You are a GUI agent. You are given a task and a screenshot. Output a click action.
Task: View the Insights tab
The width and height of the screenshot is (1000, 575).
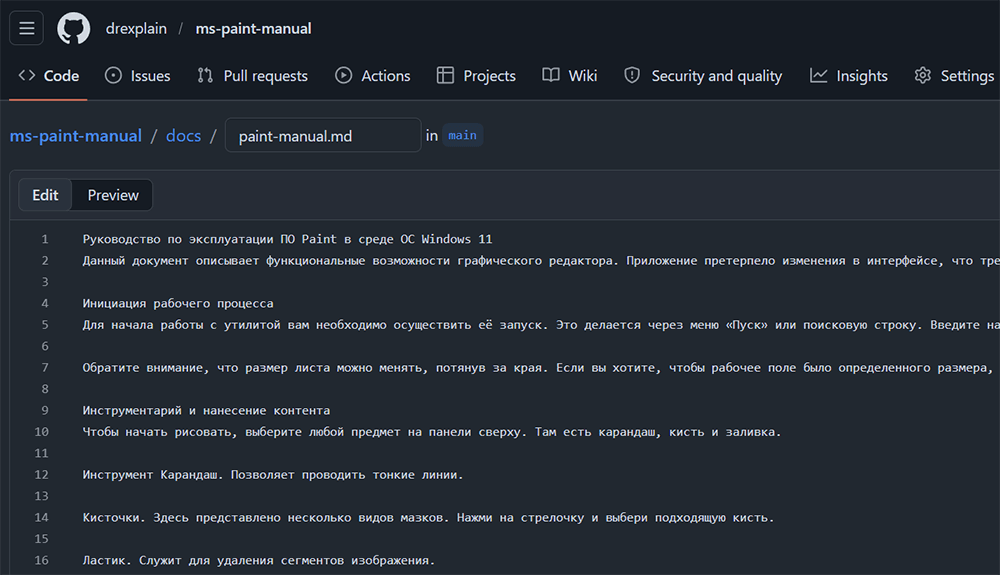849,76
